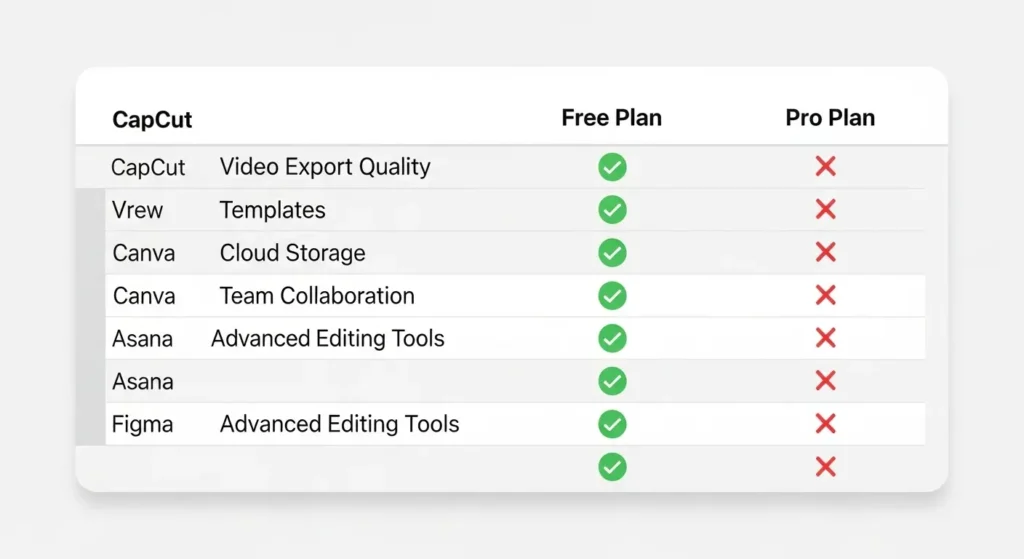Click the green checkmark in the Vrew Templates row
This screenshot has height=559, width=1024.
coord(612,210)
